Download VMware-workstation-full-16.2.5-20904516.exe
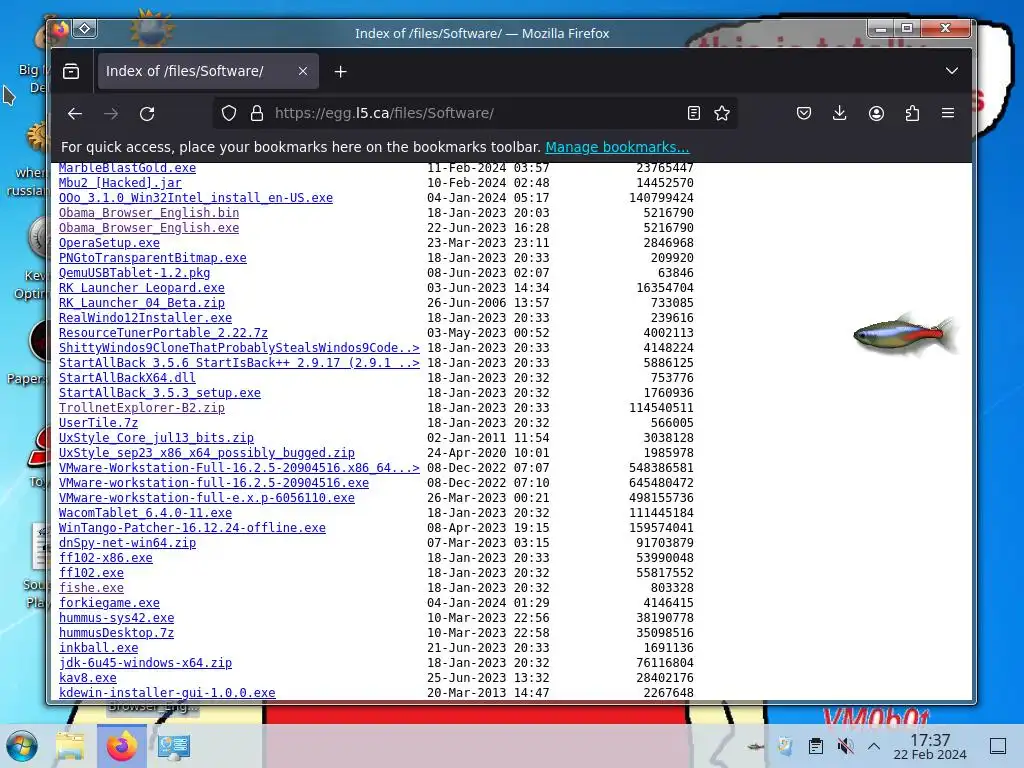The image size is (1024, 768). 214,483
